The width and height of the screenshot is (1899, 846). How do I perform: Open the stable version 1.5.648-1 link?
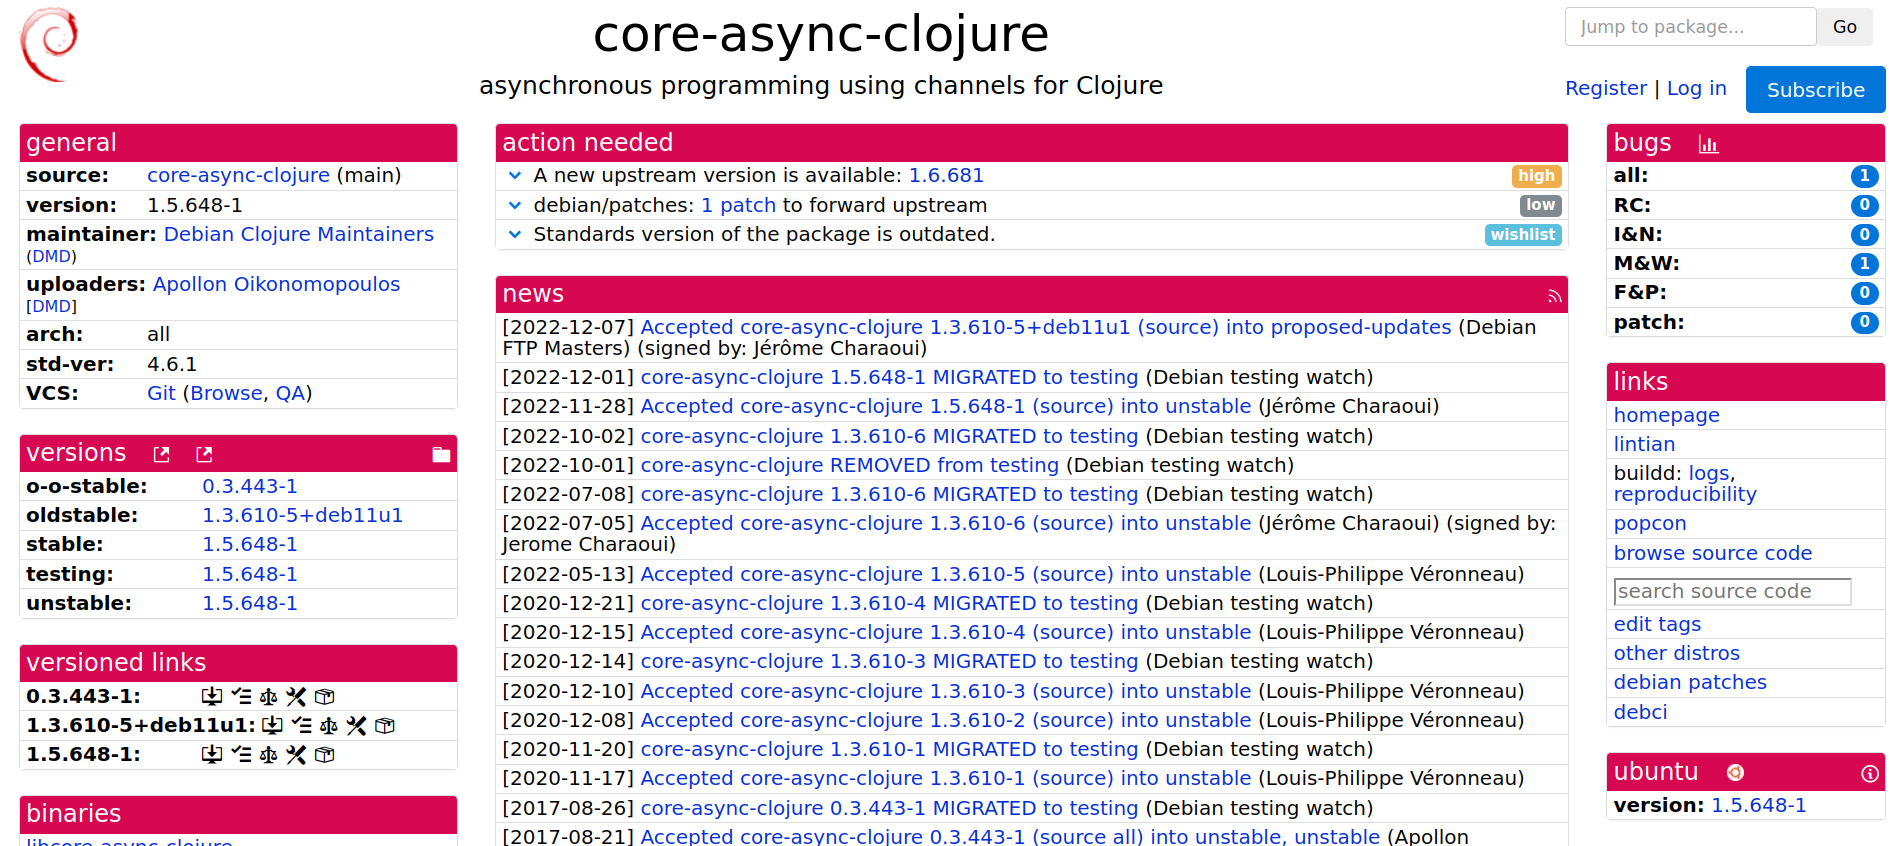250,545
